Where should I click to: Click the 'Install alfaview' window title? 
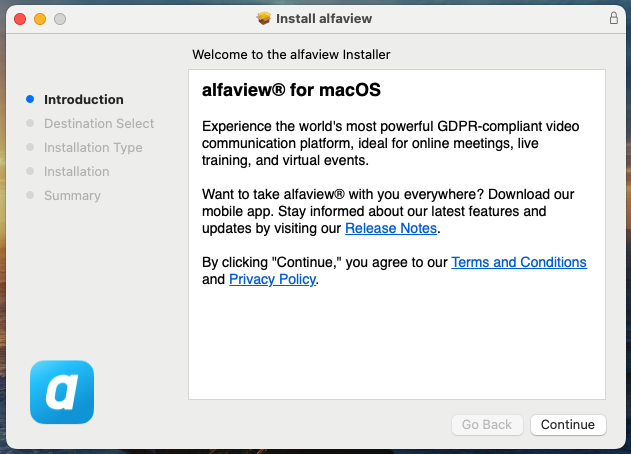coord(324,19)
